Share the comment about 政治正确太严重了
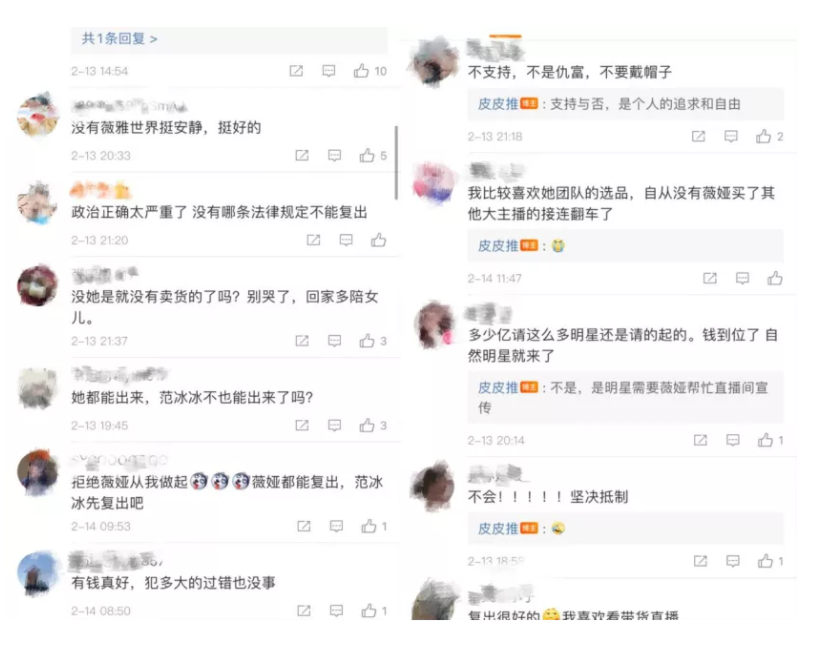The height and width of the screenshot is (649, 830). coord(313,240)
